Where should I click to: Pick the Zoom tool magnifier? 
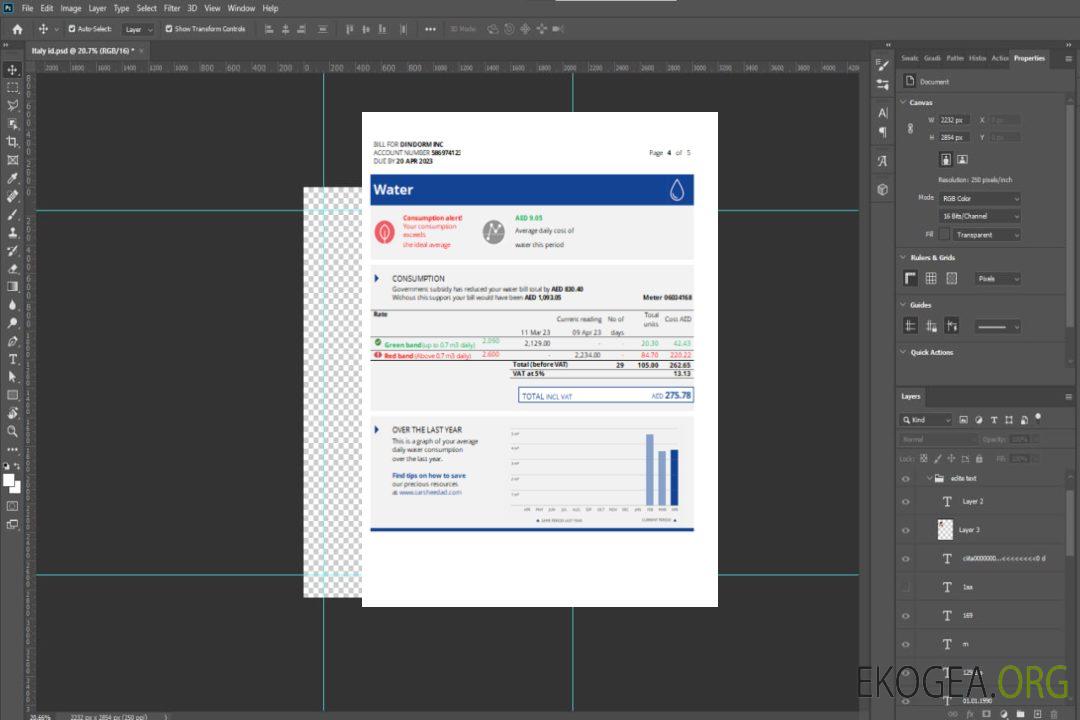[x=13, y=431]
